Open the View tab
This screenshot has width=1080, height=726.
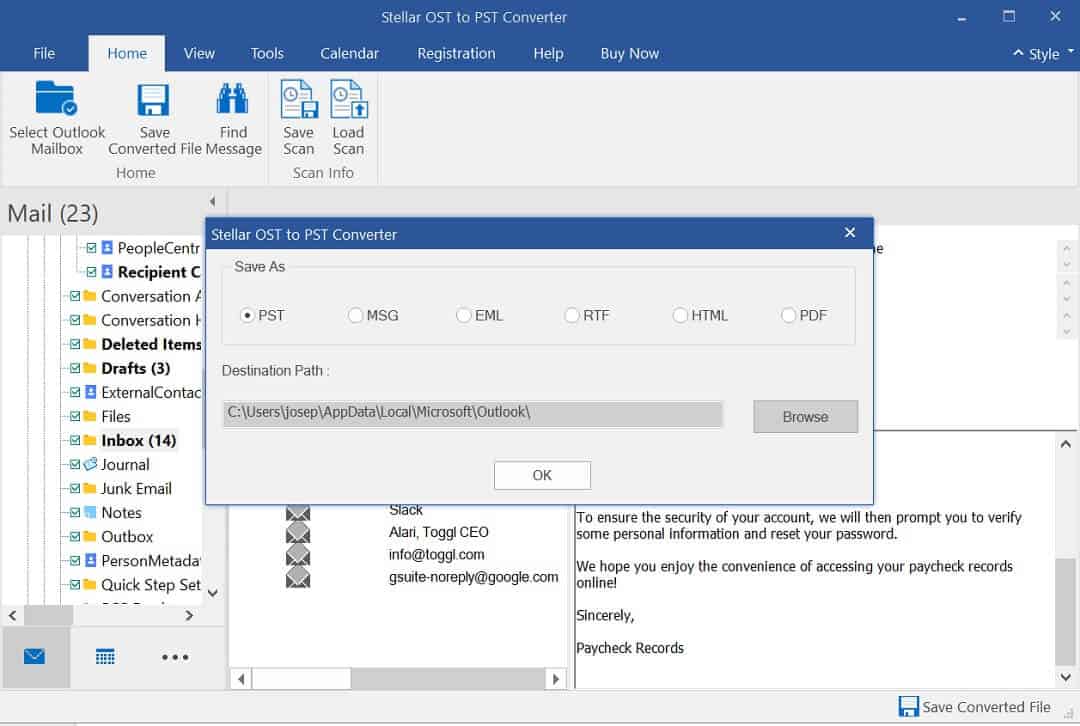(x=199, y=54)
